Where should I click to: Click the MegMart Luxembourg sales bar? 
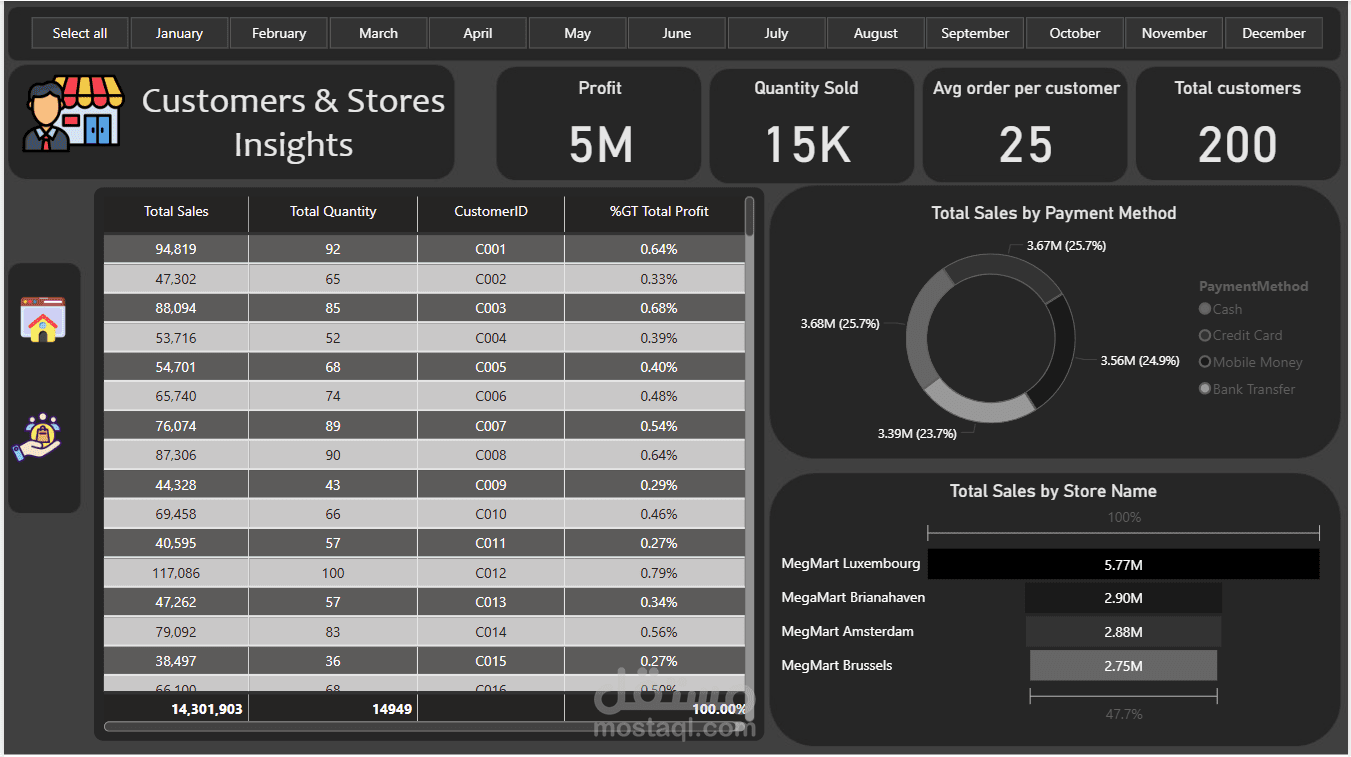(x=1122, y=564)
